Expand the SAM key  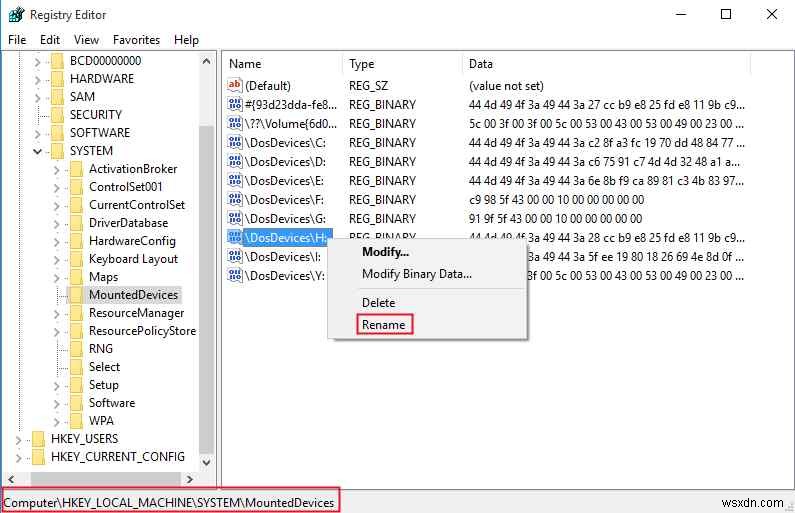37,98
